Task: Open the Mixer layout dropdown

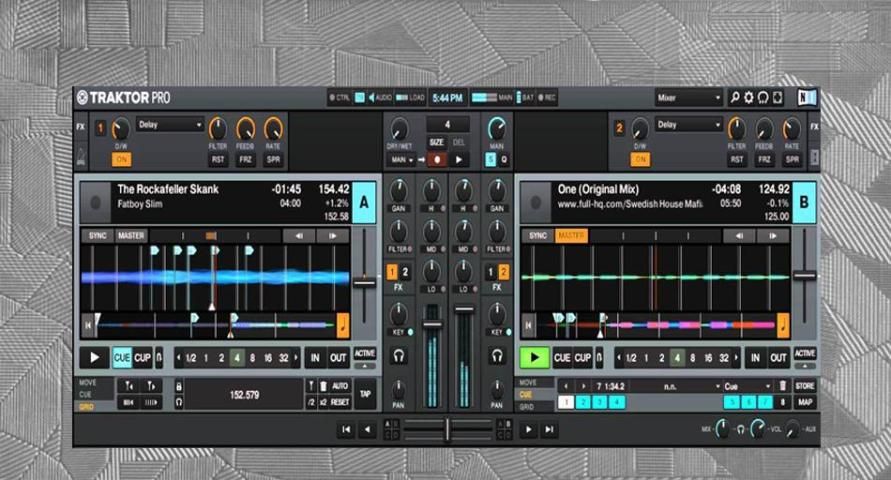Action: [689, 98]
